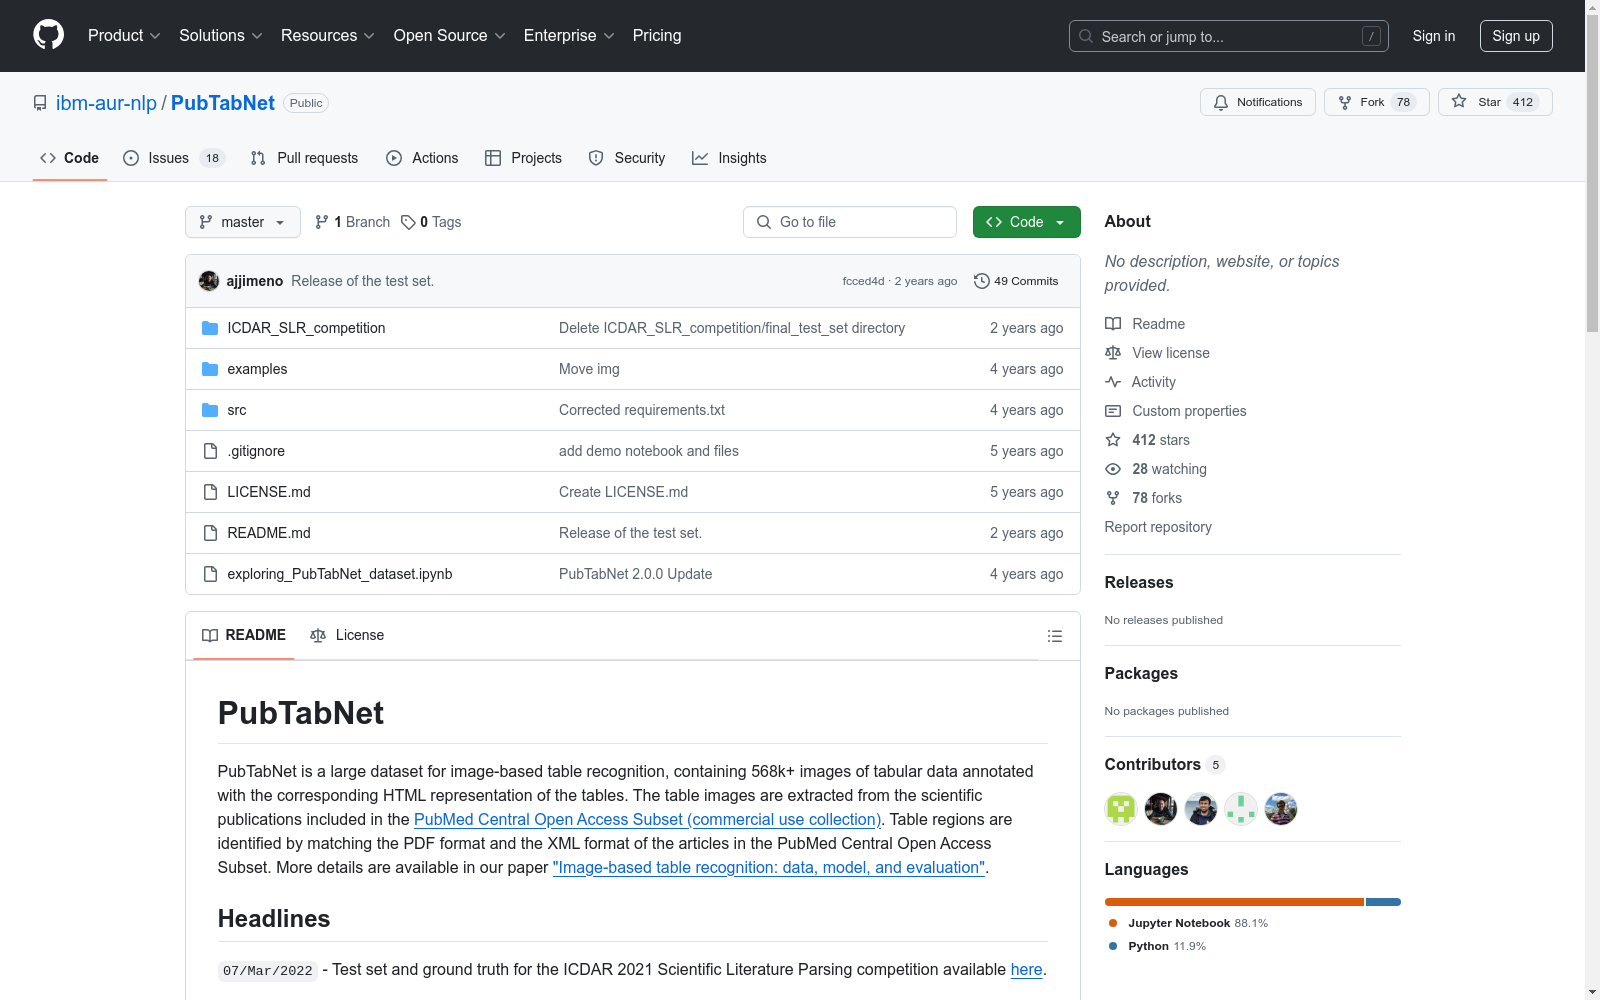Expand the Product navigation menu
The height and width of the screenshot is (1000, 1600).
(124, 36)
